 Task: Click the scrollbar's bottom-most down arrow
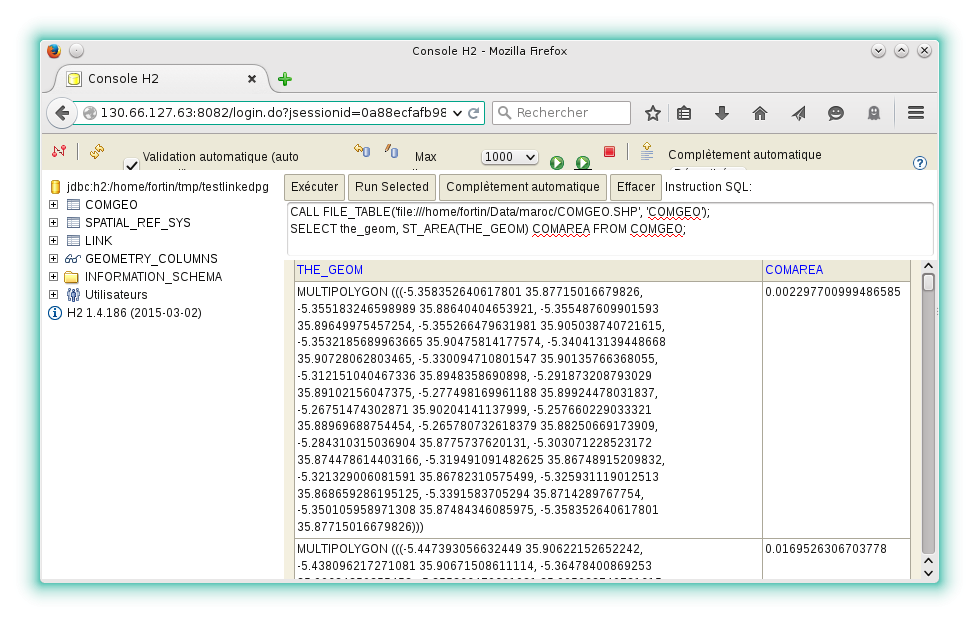pos(928,573)
